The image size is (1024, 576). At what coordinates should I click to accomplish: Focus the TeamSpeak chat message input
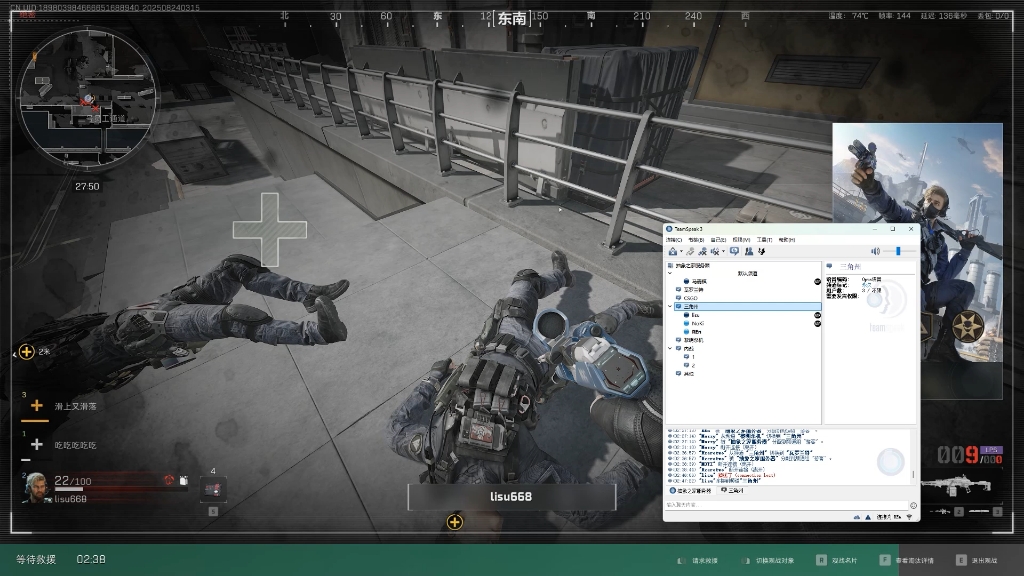786,505
